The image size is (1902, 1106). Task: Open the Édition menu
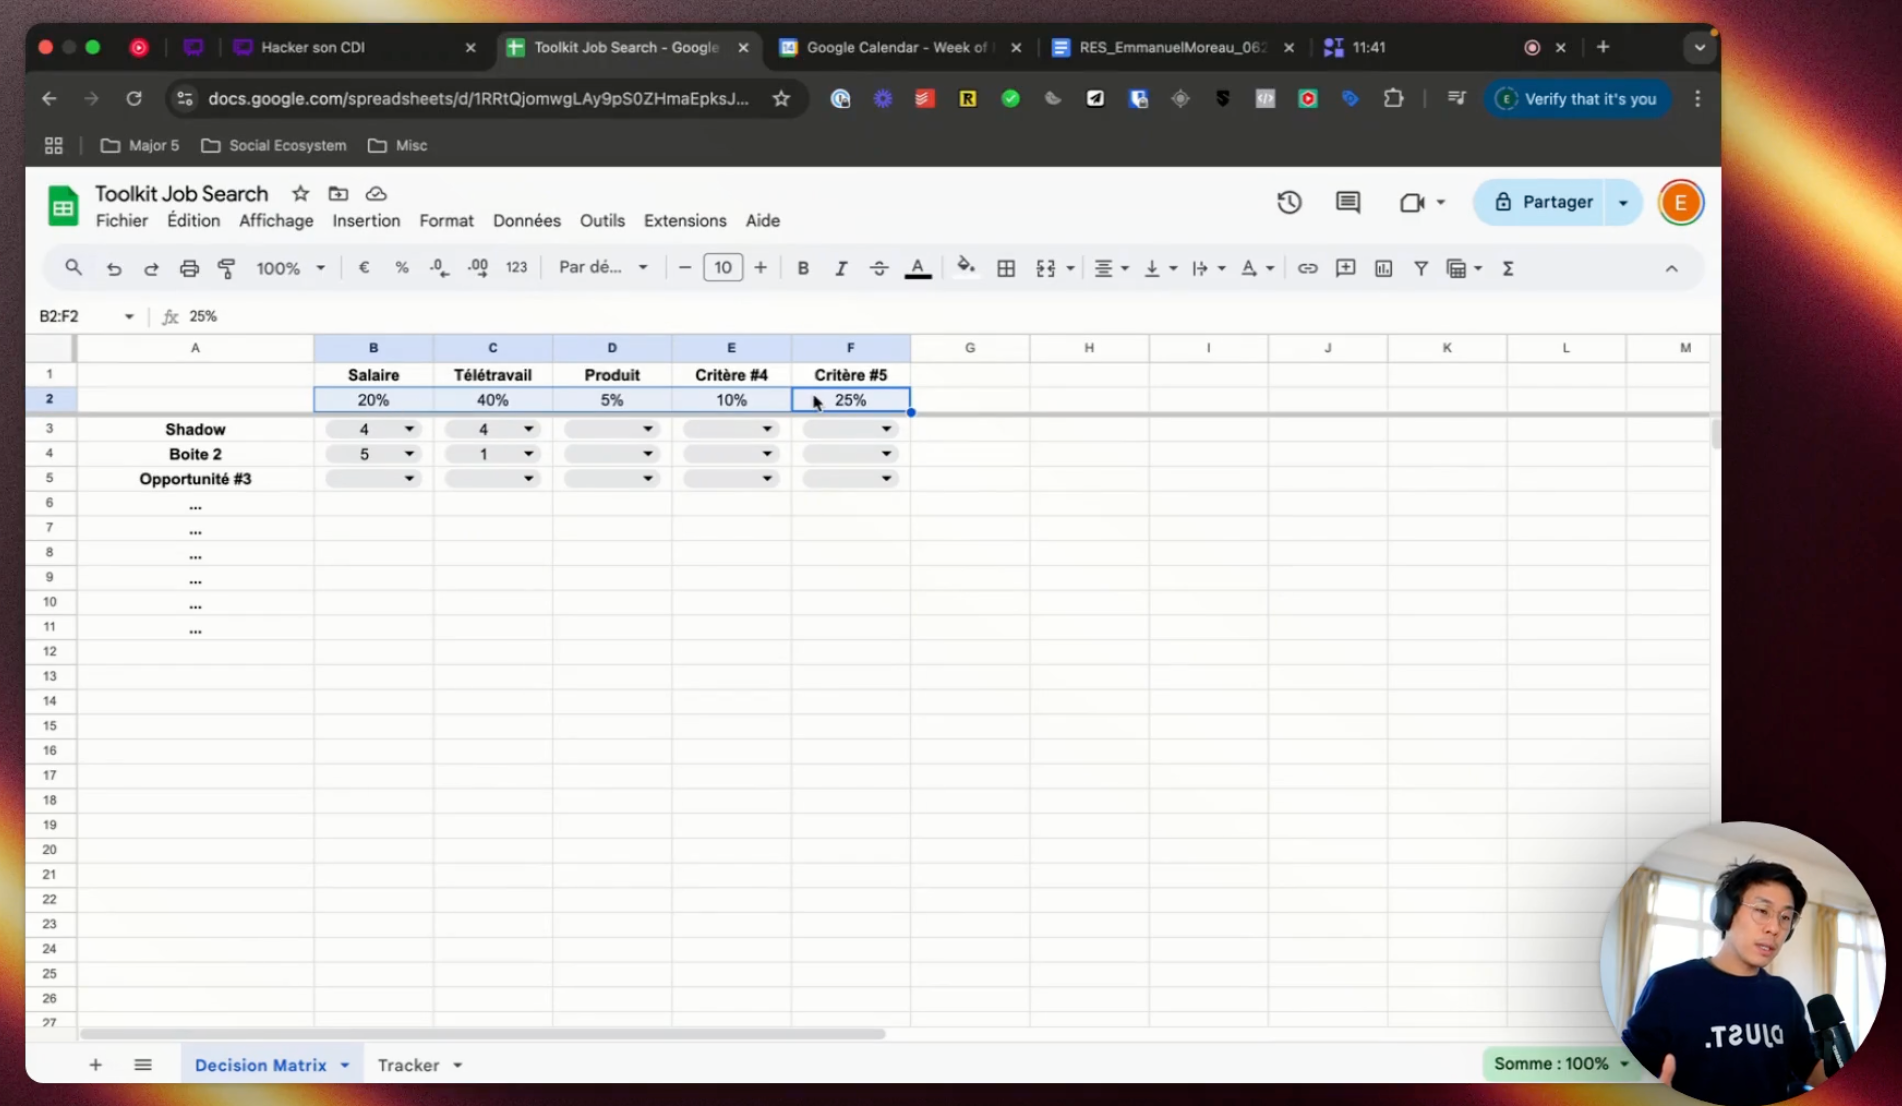pyautogui.click(x=193, y=221)
